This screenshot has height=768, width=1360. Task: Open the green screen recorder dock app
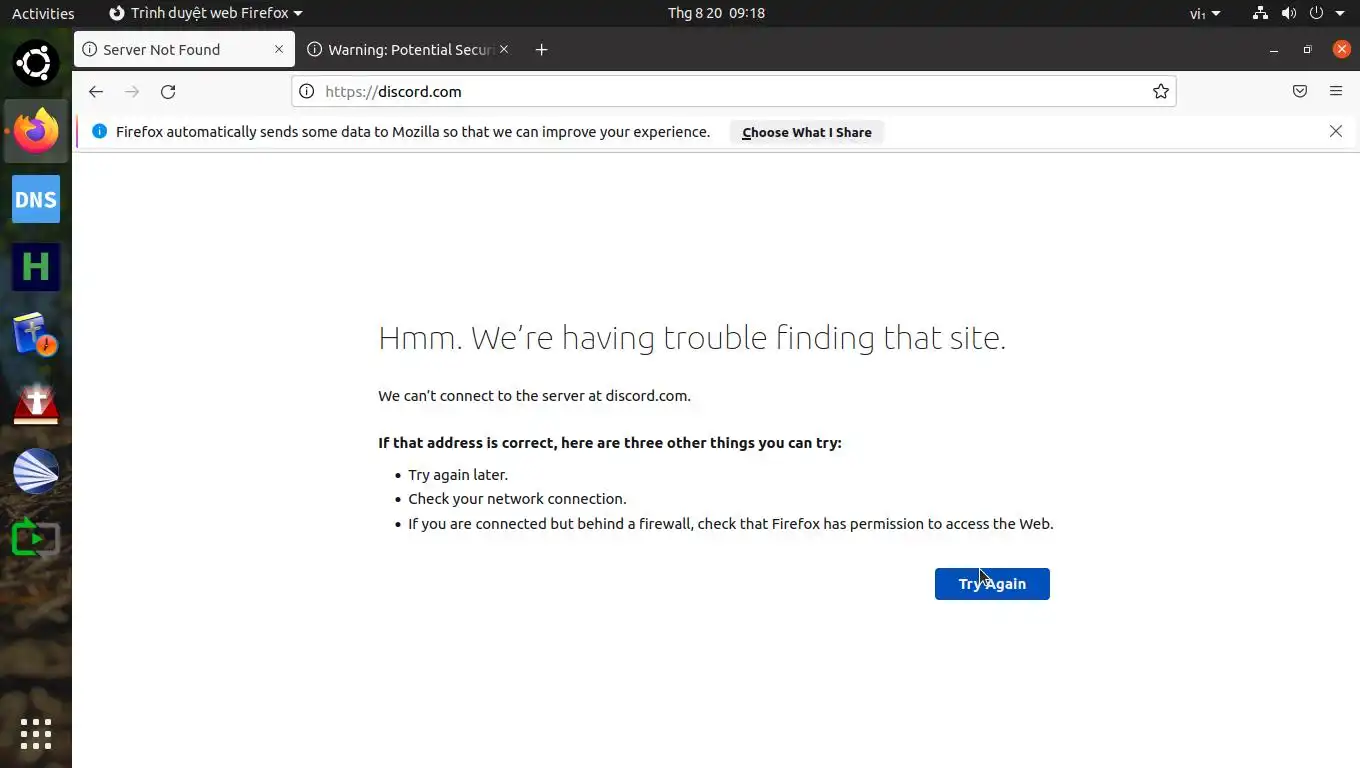[x=36, y=539]
